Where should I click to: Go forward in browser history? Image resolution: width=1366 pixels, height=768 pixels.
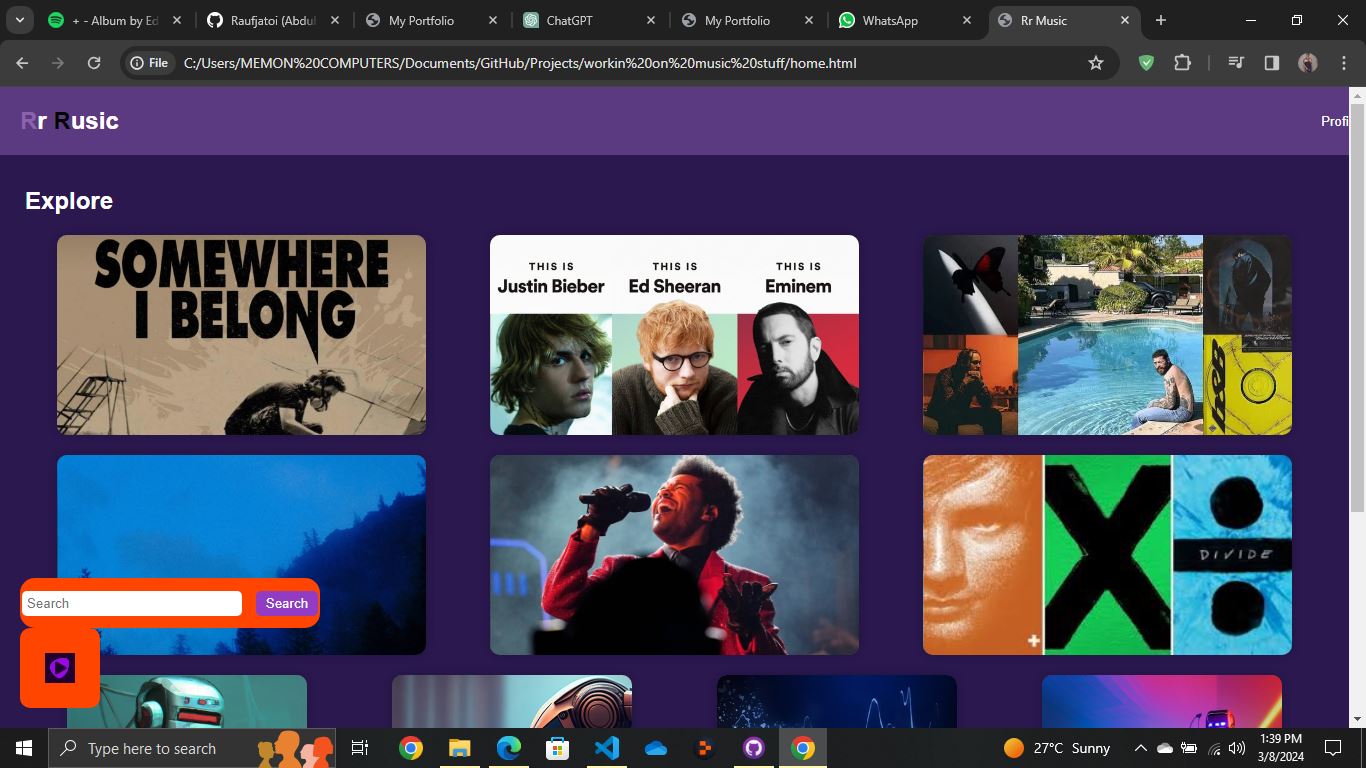pyautogui.click(x=58, y=63)
